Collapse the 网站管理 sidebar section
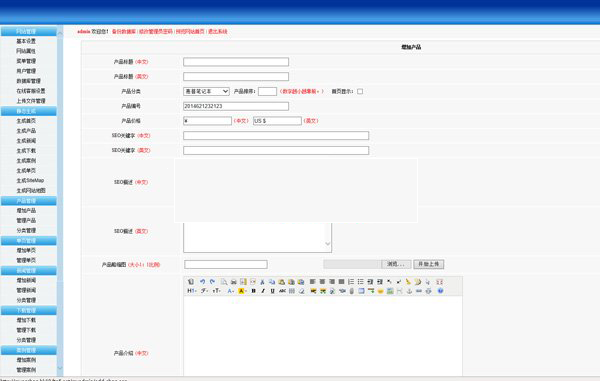 coord(29,31)
